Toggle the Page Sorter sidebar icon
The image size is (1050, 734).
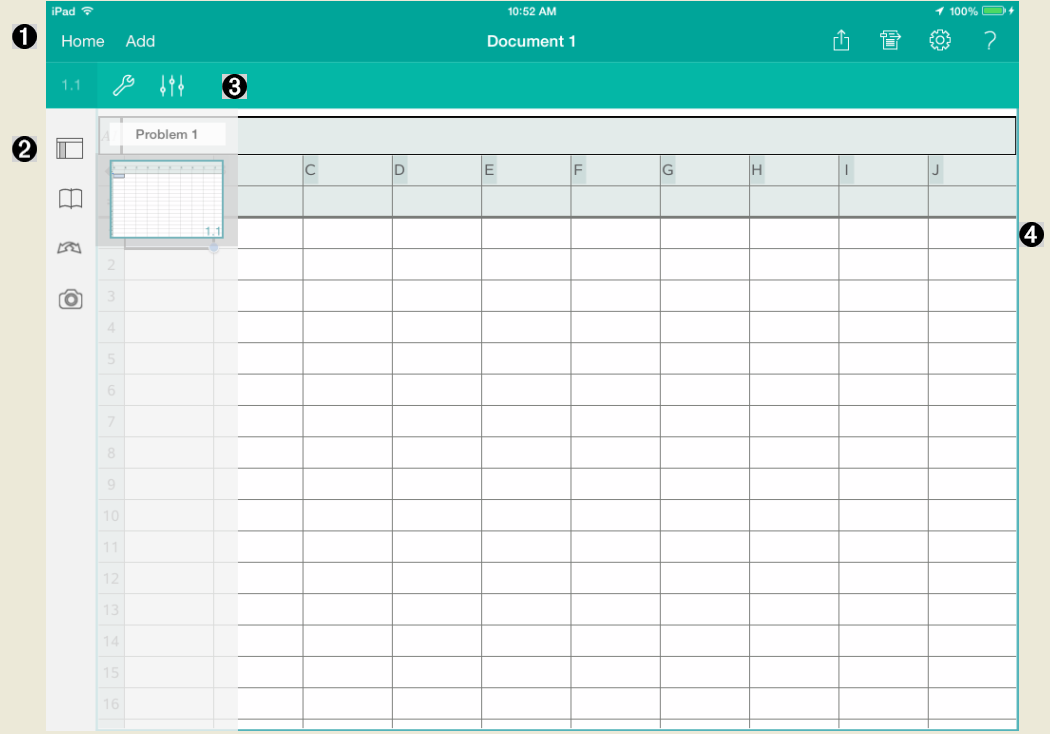pyautogui.click(x=70, y=149)
